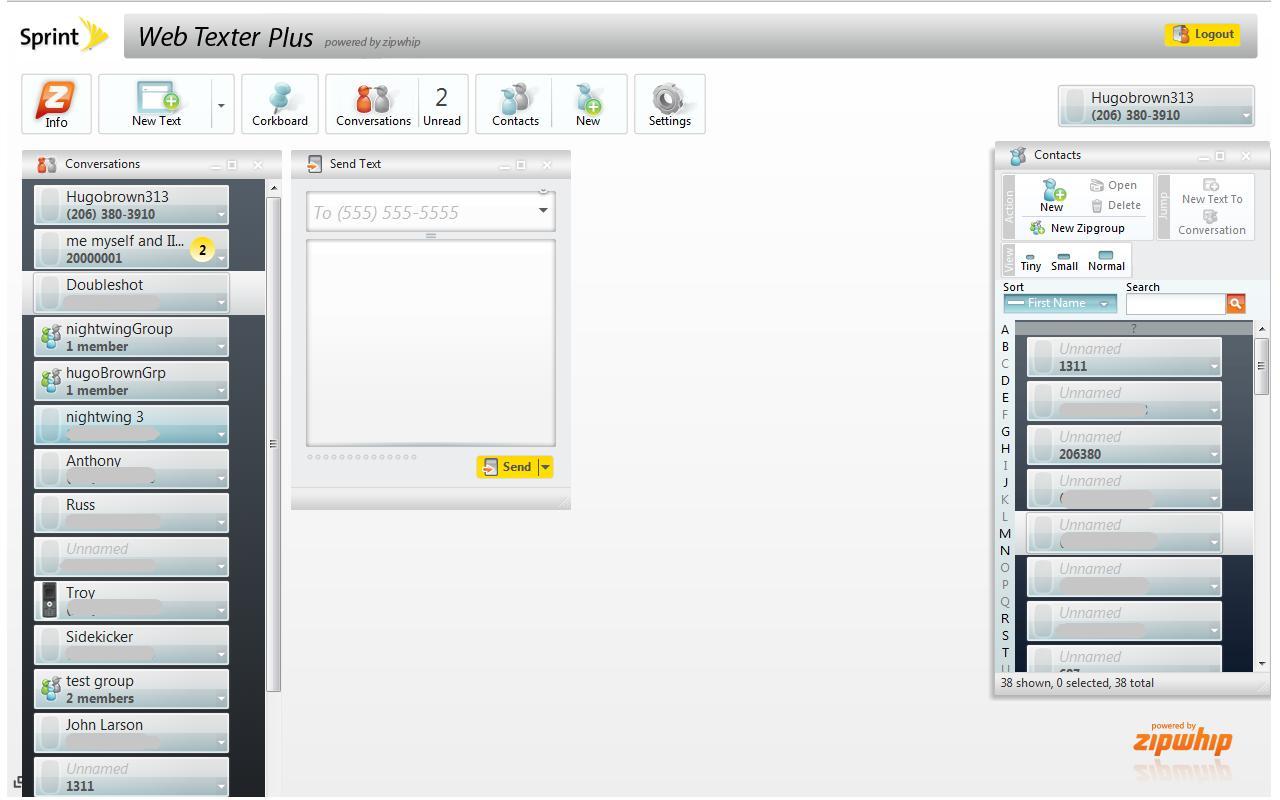Expand the Unnamed 1311 contact dropdown

[x=1214, y=367]
